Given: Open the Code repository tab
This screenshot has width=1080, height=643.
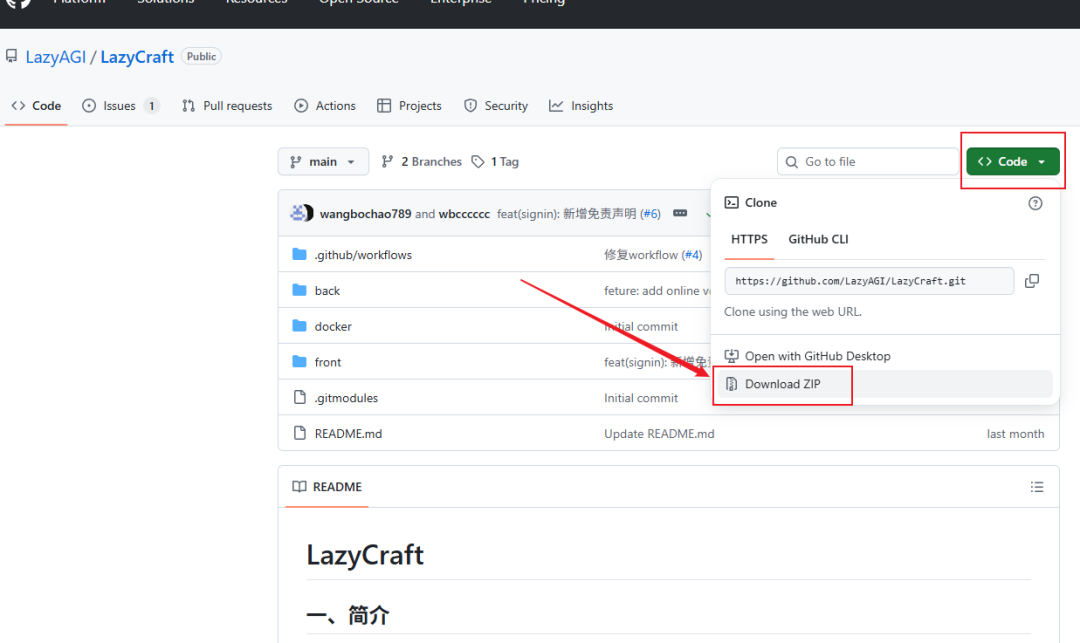Looking at the screenshot, I should point(37,106).
